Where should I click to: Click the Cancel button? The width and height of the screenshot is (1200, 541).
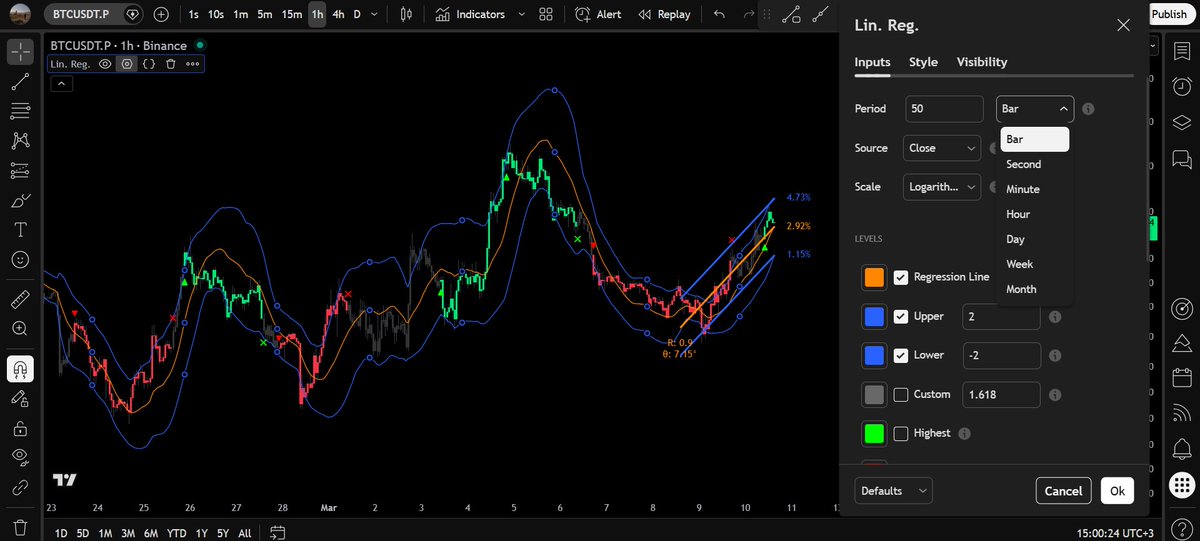pos(1063,491)
